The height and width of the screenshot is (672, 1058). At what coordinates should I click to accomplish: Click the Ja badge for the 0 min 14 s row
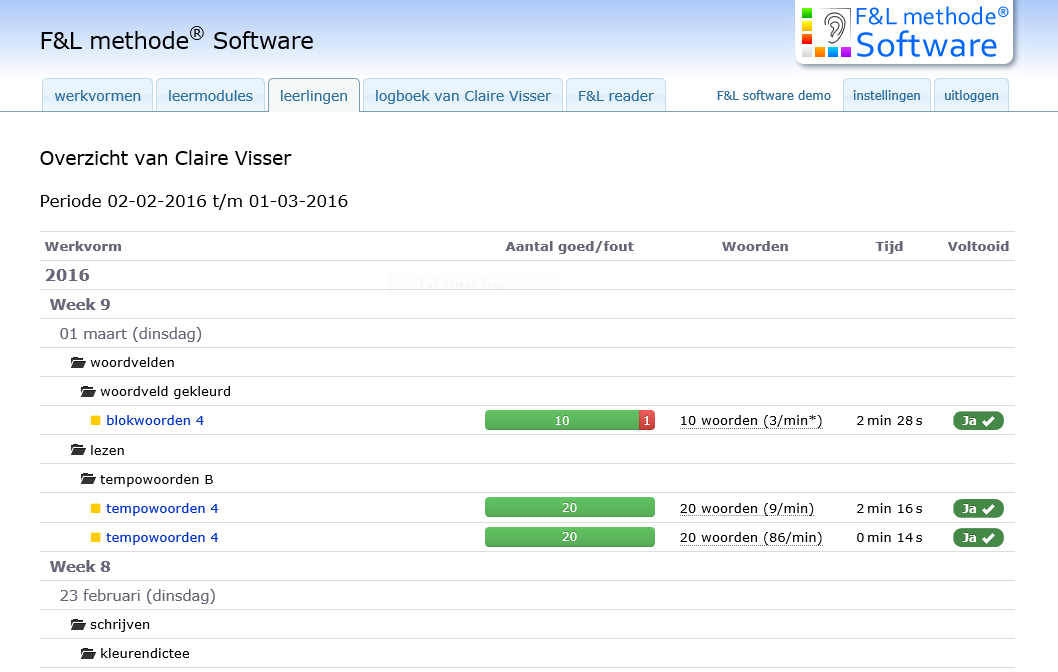click(977, 538)
